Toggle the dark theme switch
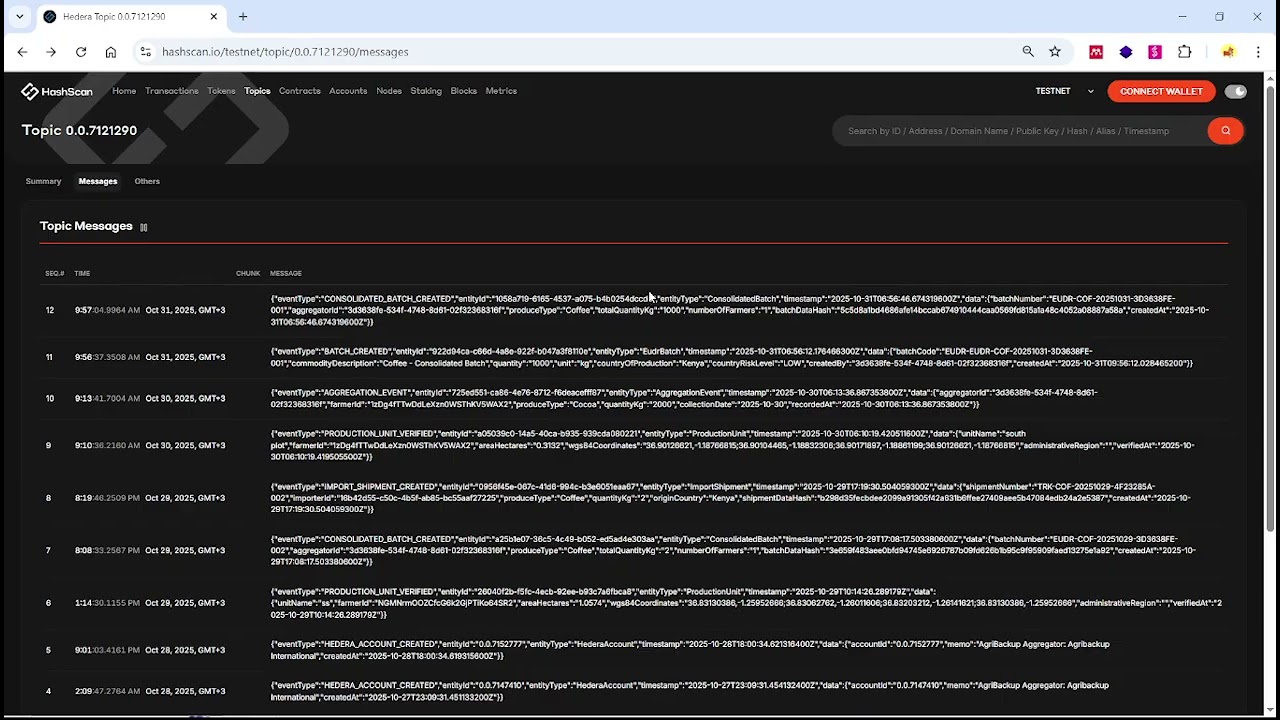The width and height of the screenshot is (1280, 720). pyautogui.click(x=1236, y=91)
